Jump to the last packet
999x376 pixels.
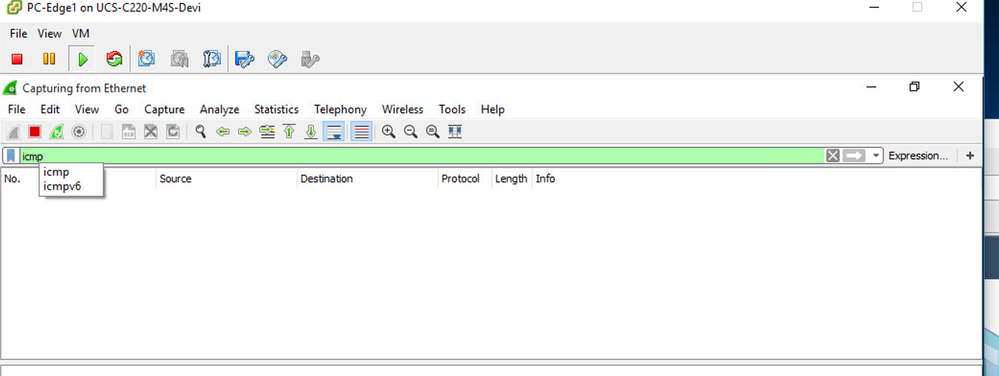point(311,132)
